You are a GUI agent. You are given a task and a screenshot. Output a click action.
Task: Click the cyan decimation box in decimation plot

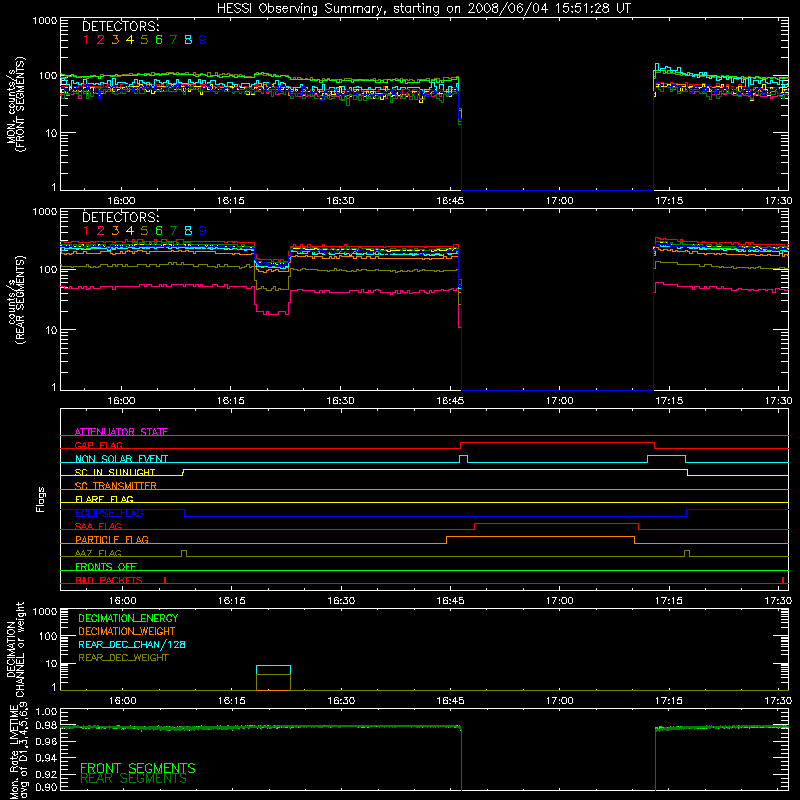click(x=273, y=670)
